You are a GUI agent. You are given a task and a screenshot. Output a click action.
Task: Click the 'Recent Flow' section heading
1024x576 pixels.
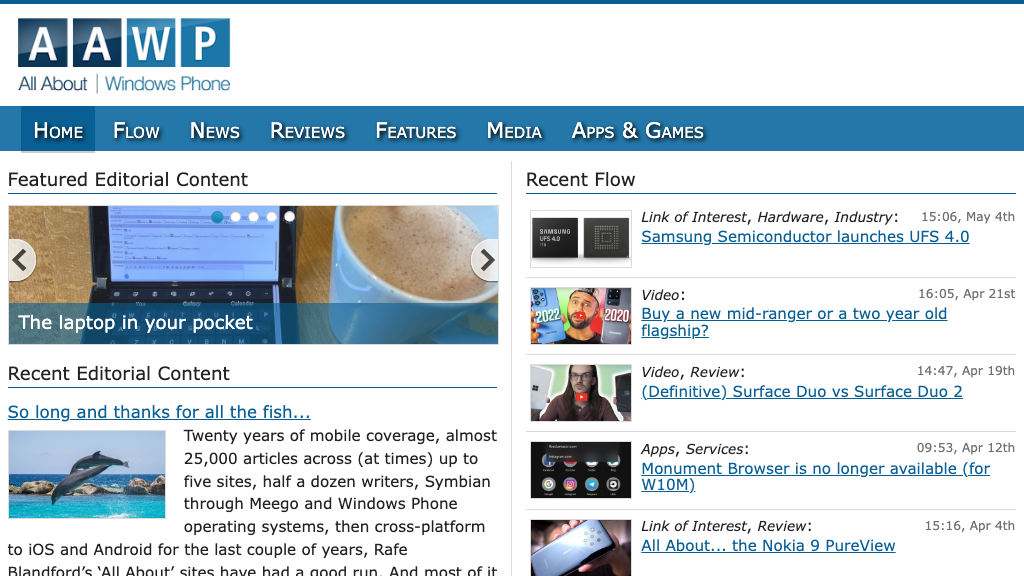pos(580,180)
